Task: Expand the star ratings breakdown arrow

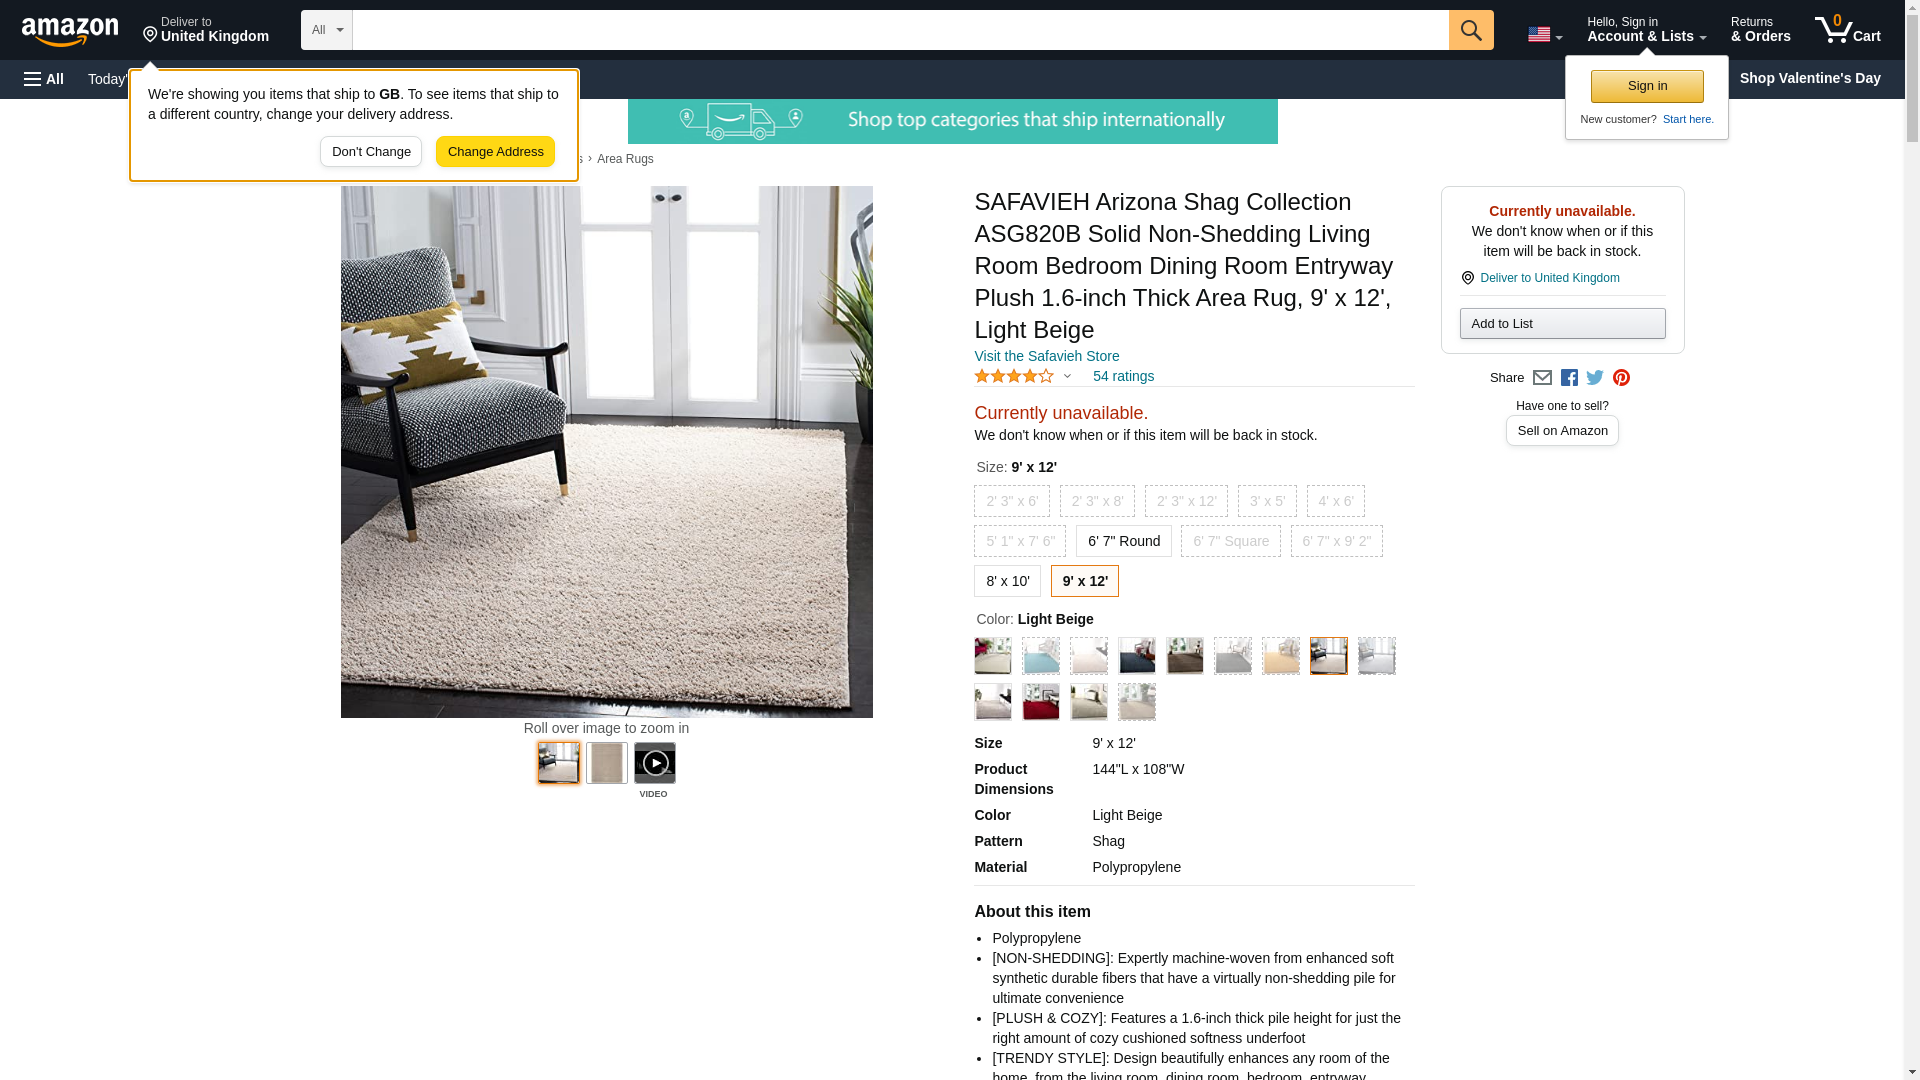Action: [1067, 377]
